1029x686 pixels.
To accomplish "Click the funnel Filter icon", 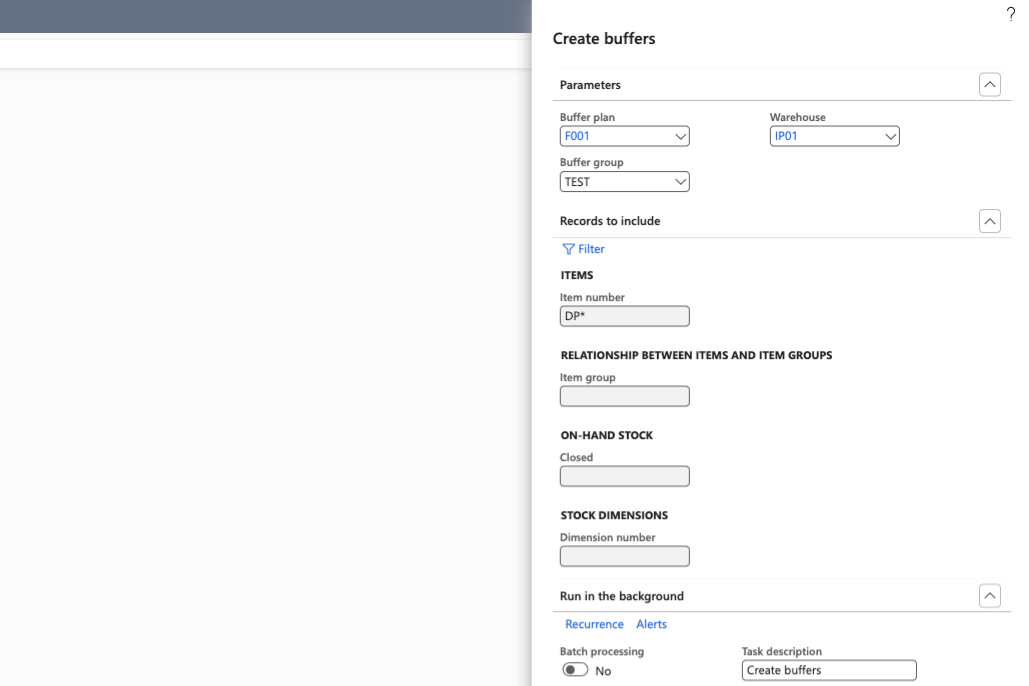I will [568, 249].
